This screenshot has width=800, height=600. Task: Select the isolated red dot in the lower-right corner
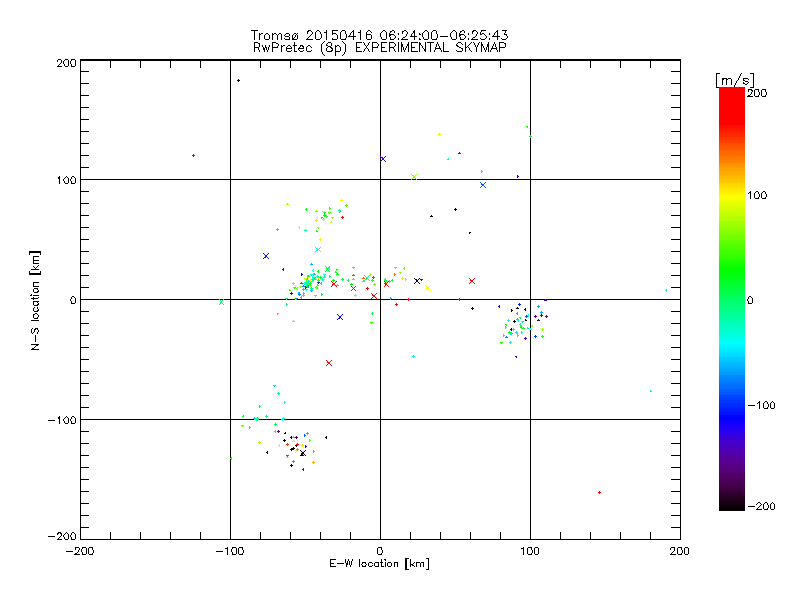599,492
